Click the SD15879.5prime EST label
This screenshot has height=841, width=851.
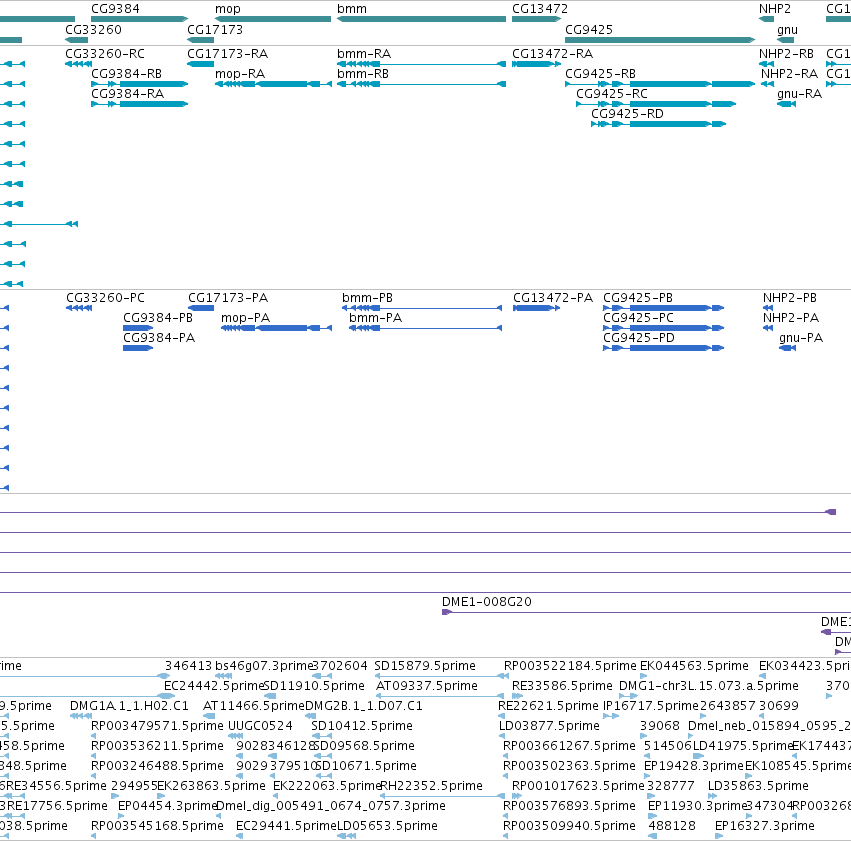click(424, 666)
